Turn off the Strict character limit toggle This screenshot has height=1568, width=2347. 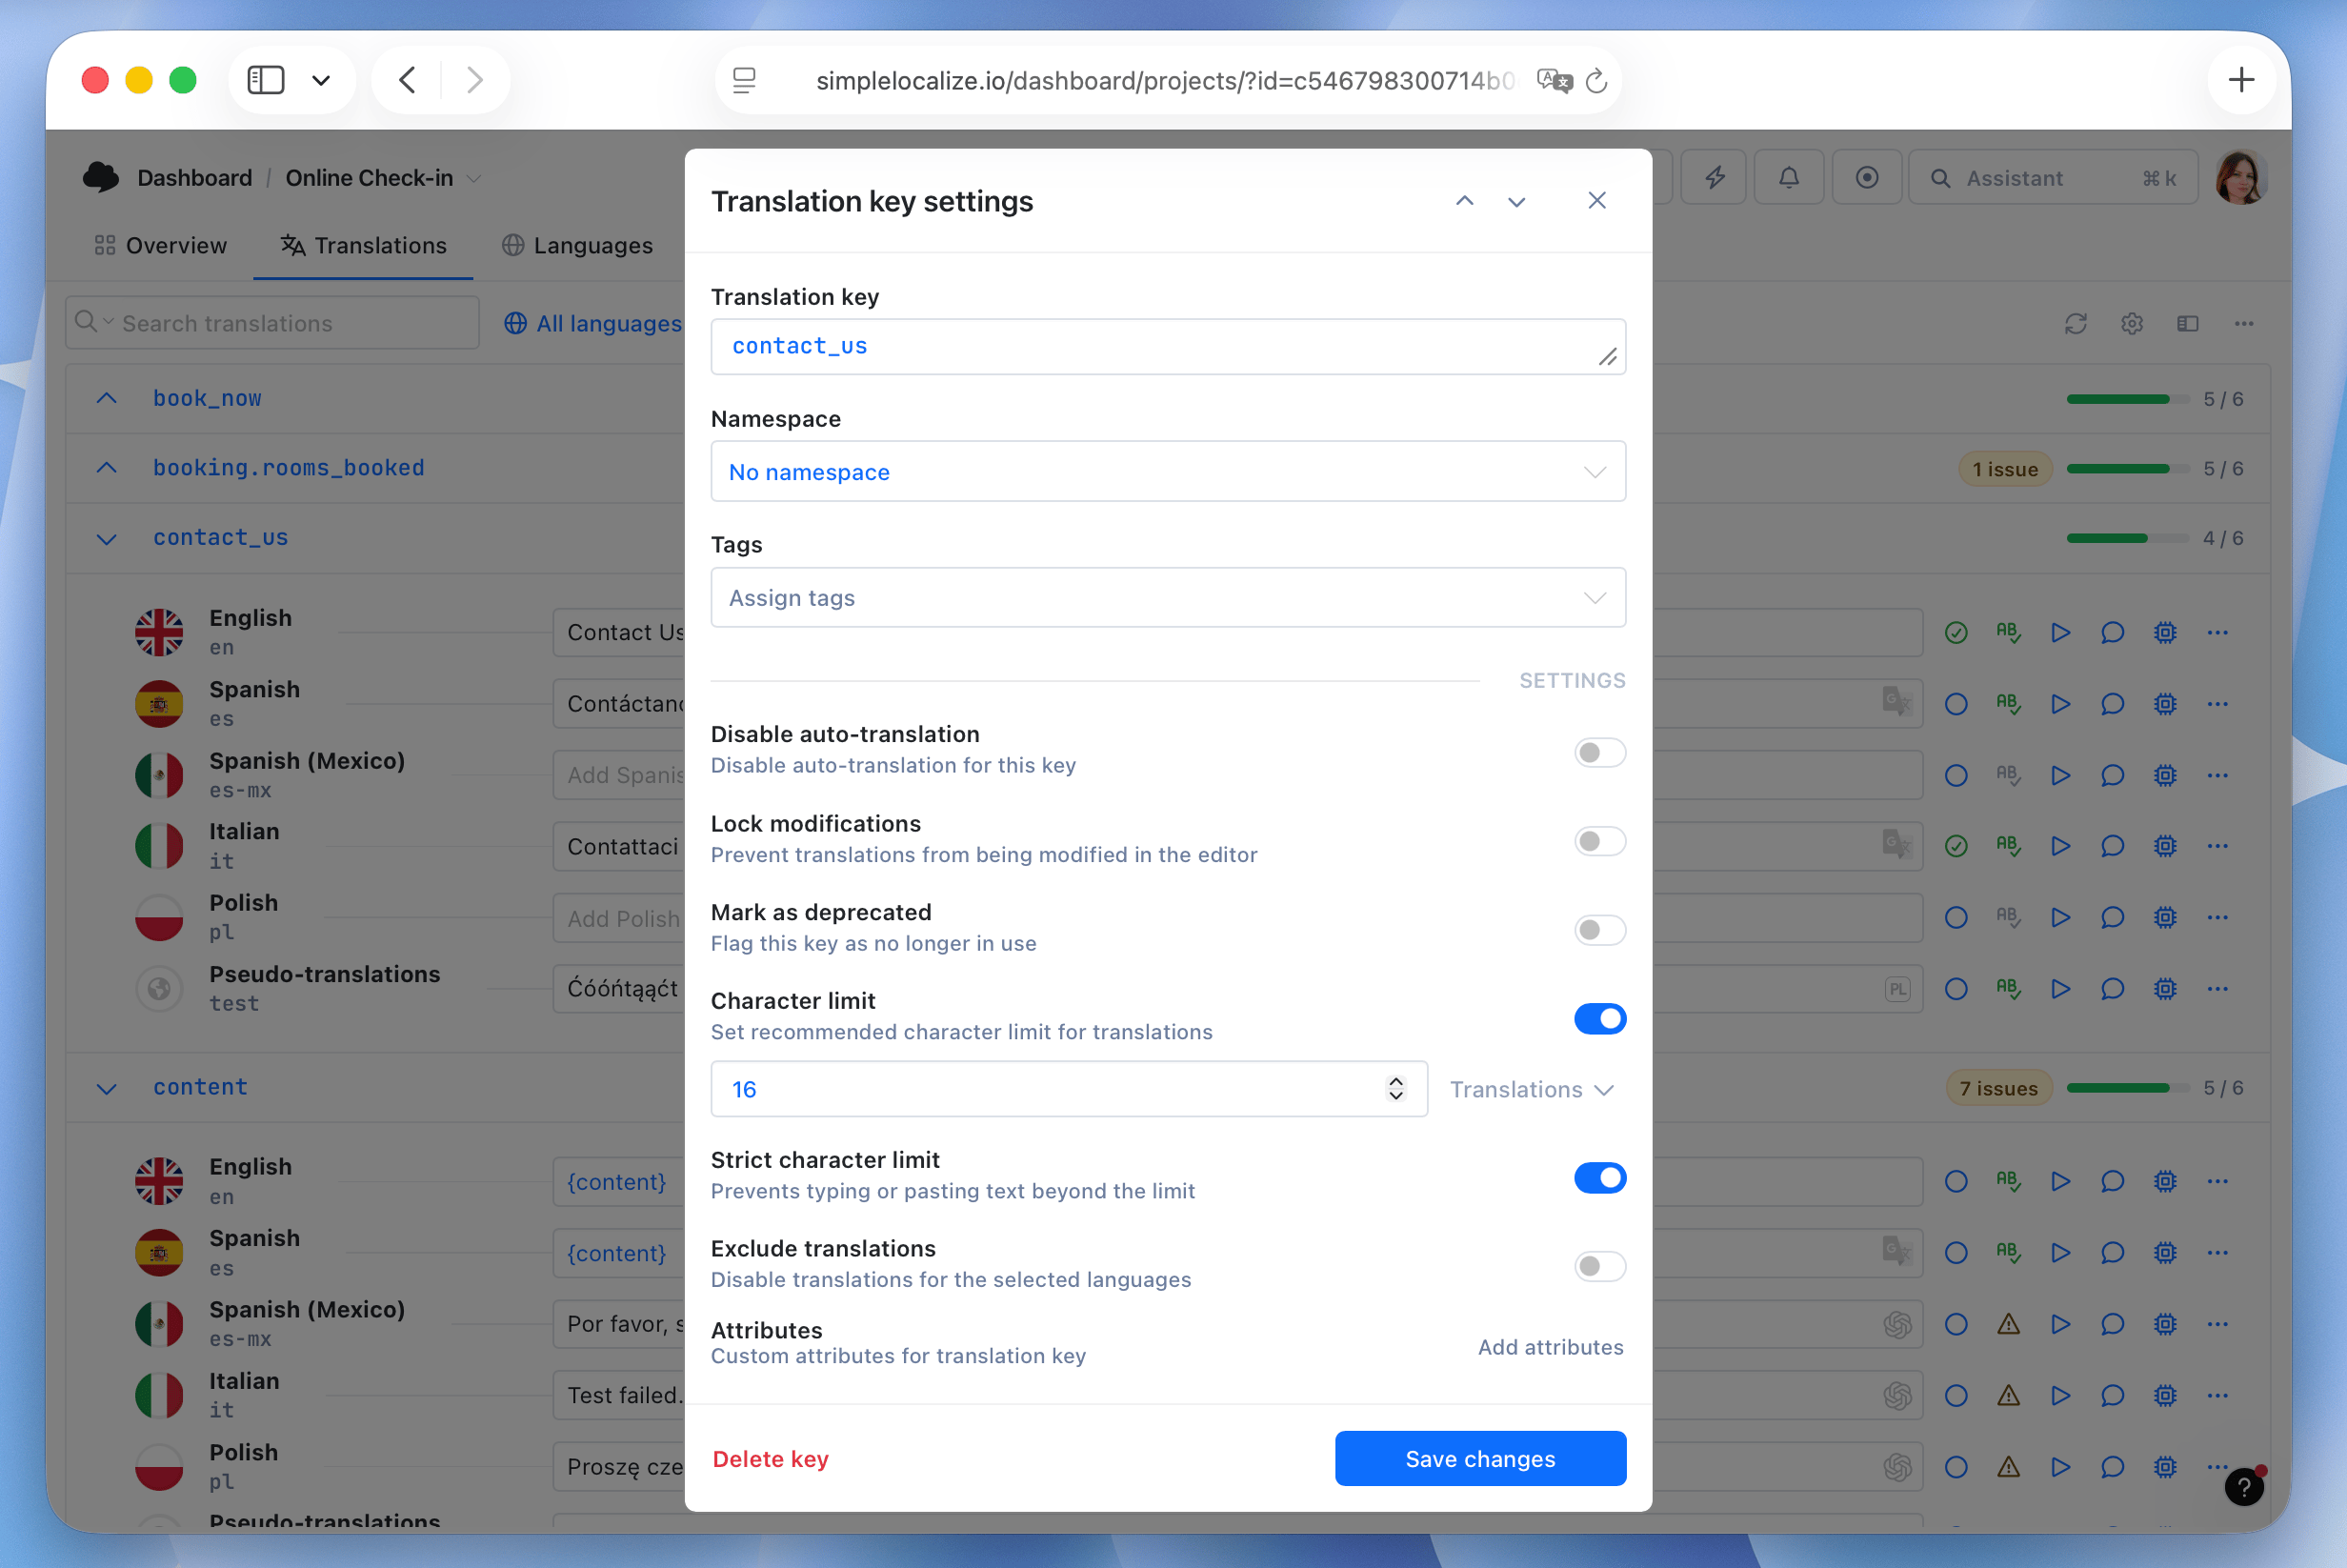point(1599,1178)
